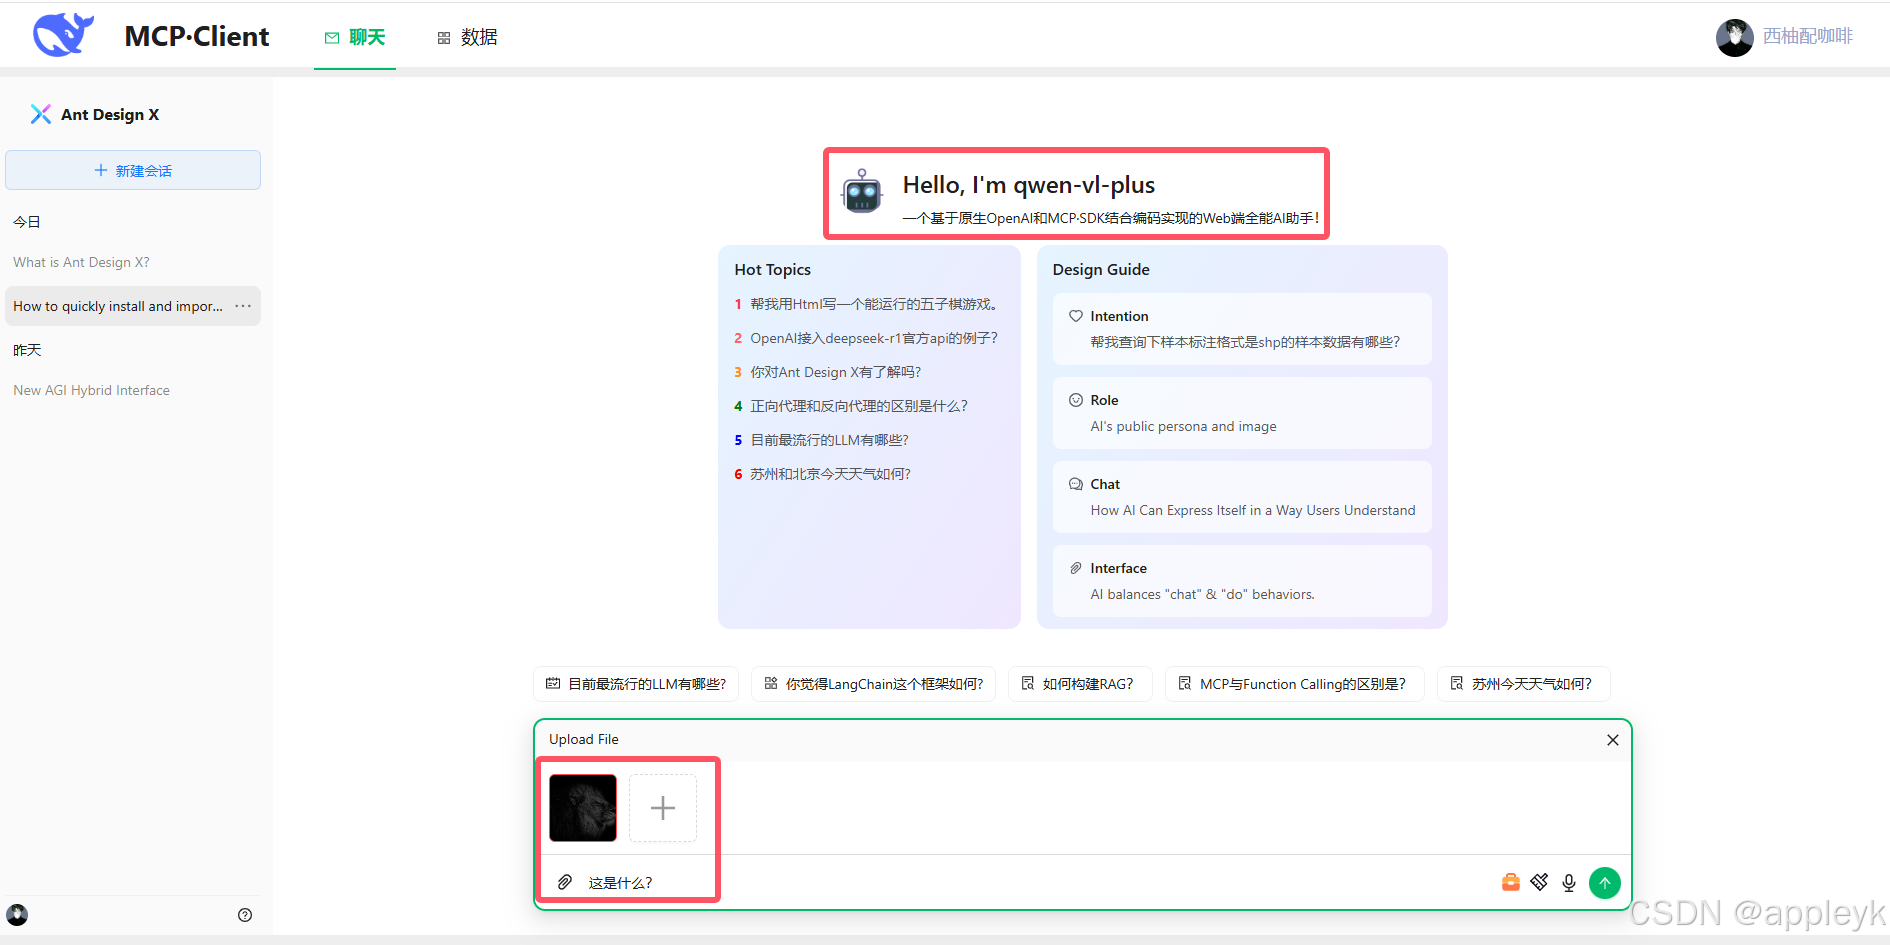Click the MCP-Client whale logo
Viewport: 1890px width, 945px height.
click(x=63, y=35)
